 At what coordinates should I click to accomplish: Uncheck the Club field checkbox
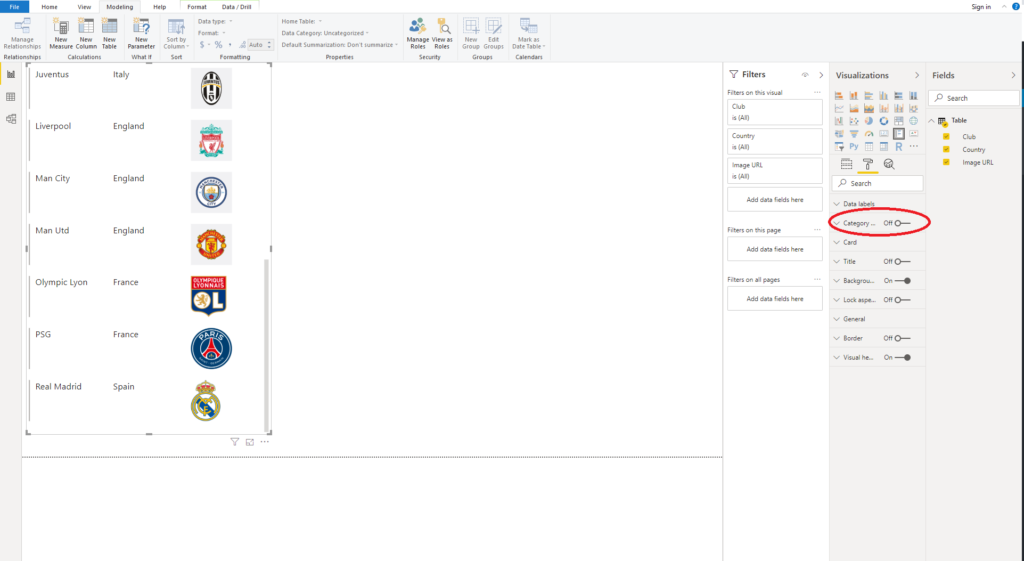pos(946,136)
